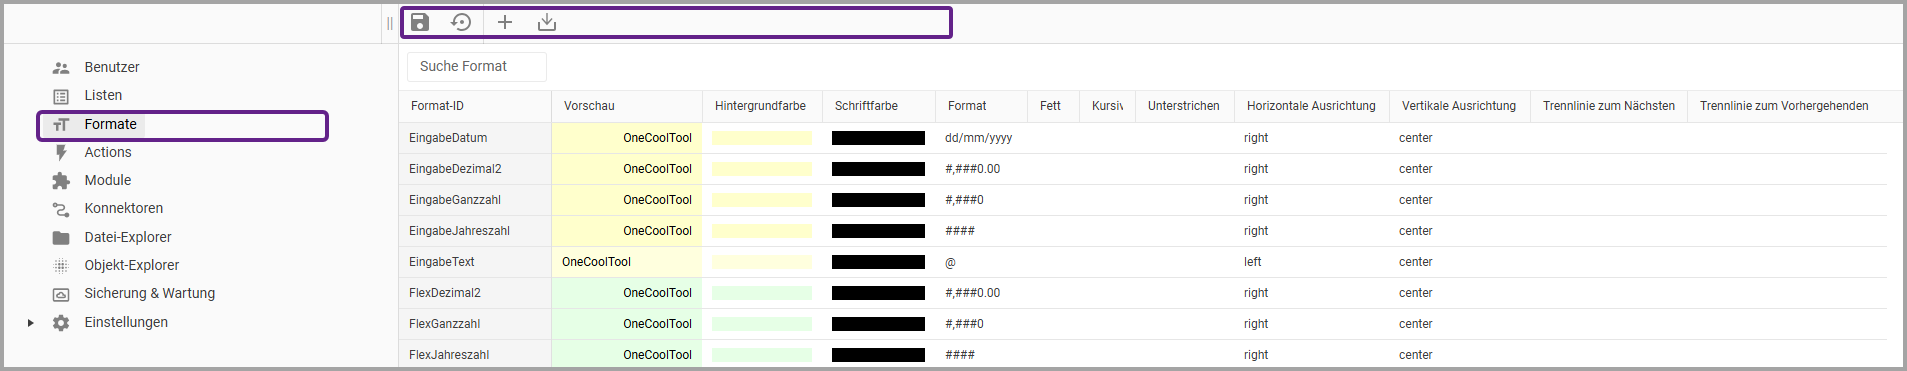Select the FlexDezimal2 format ID cell
1907x371 pixels.
[x=475, y=293]
